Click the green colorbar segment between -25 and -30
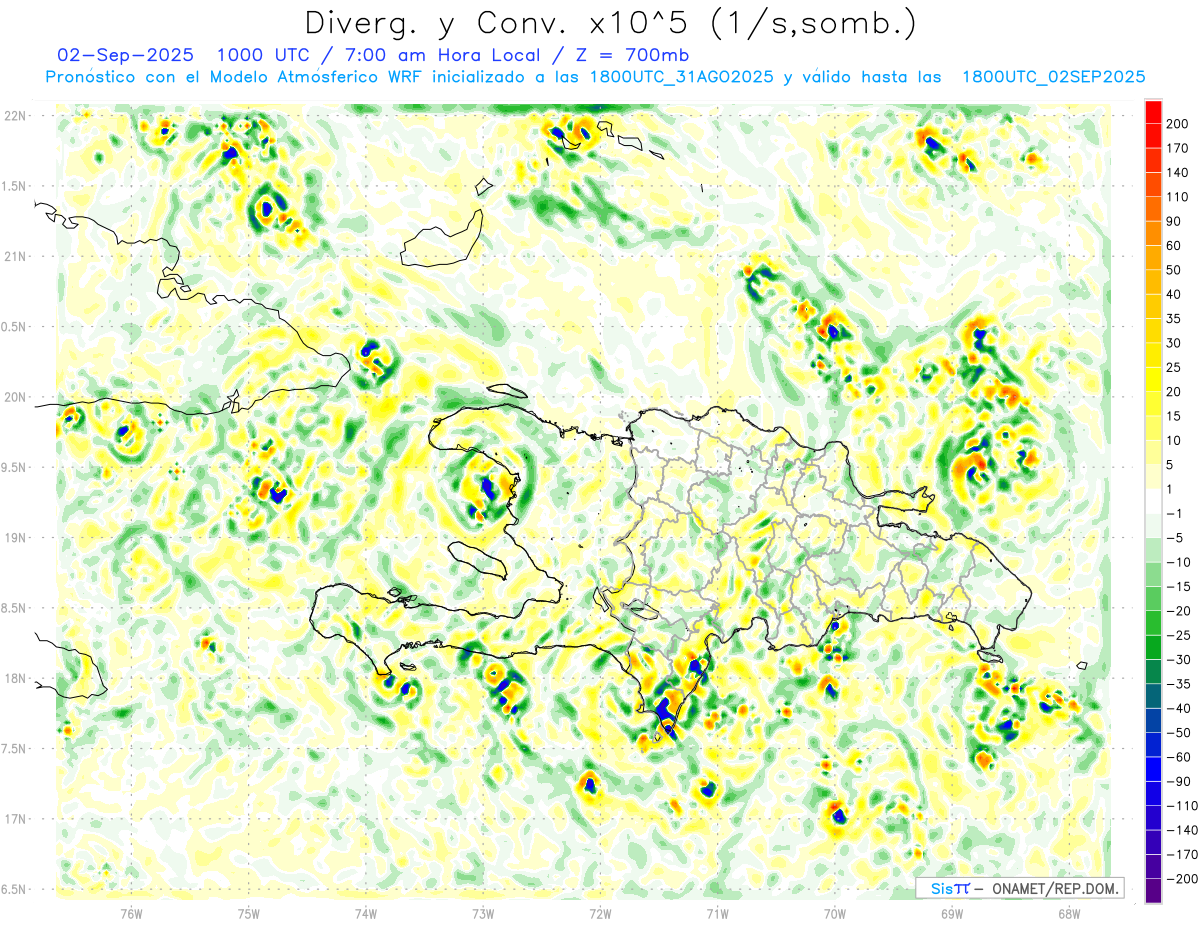 tap(1153, 647)
